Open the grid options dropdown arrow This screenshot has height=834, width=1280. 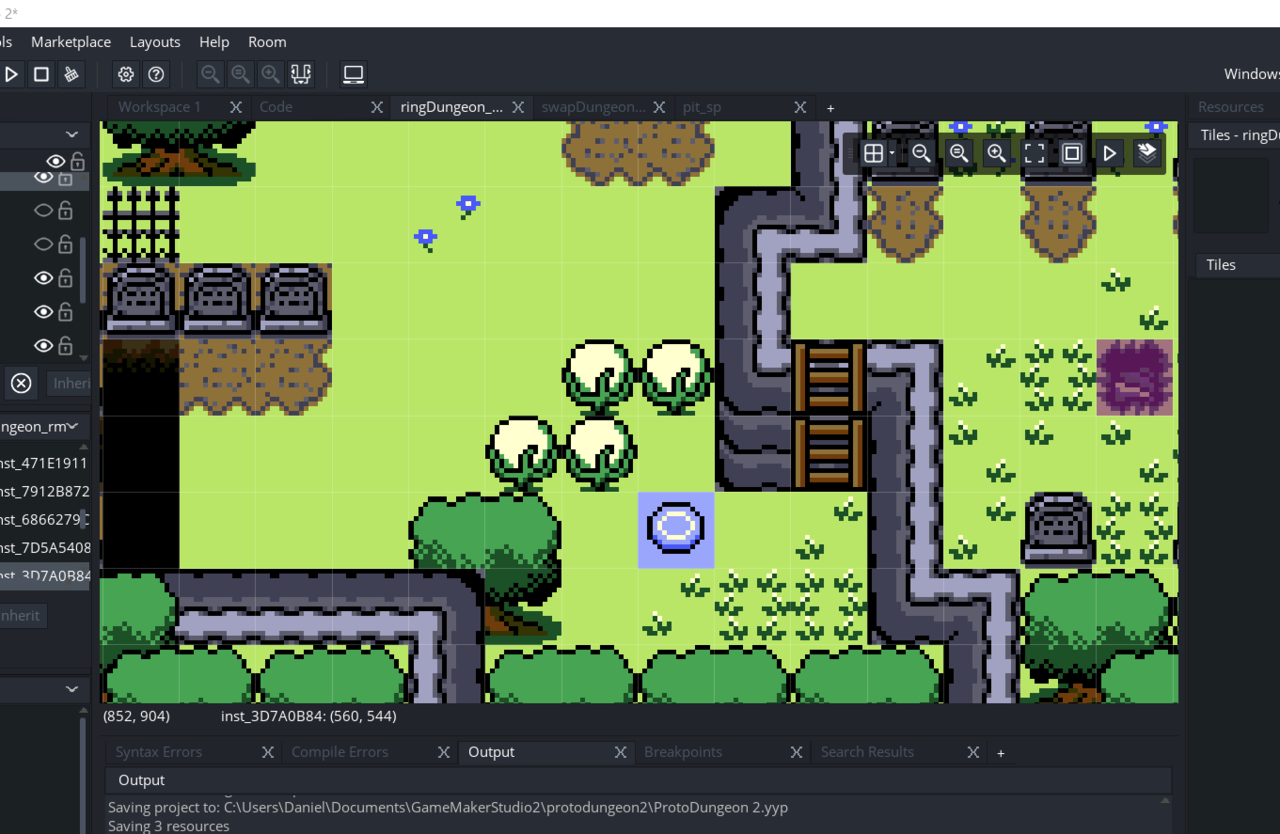(891, 153)
